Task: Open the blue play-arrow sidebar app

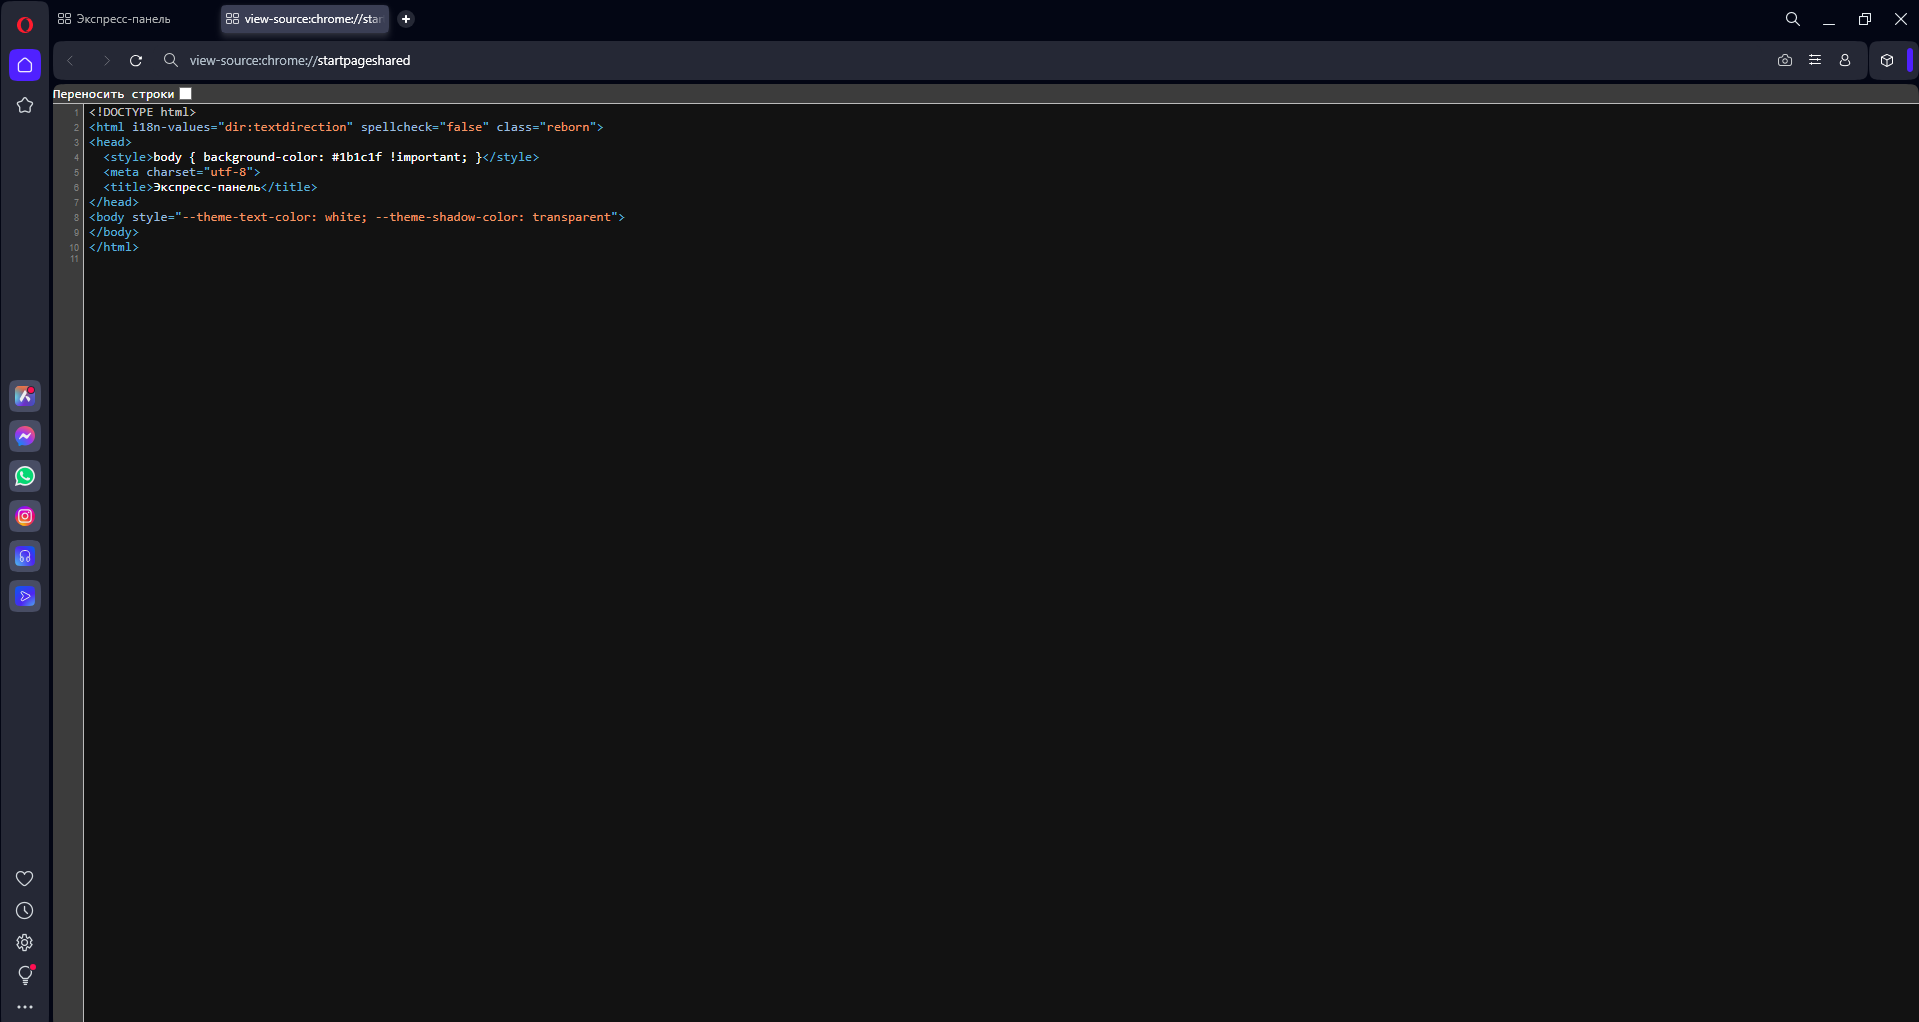Action: [25, 596]
